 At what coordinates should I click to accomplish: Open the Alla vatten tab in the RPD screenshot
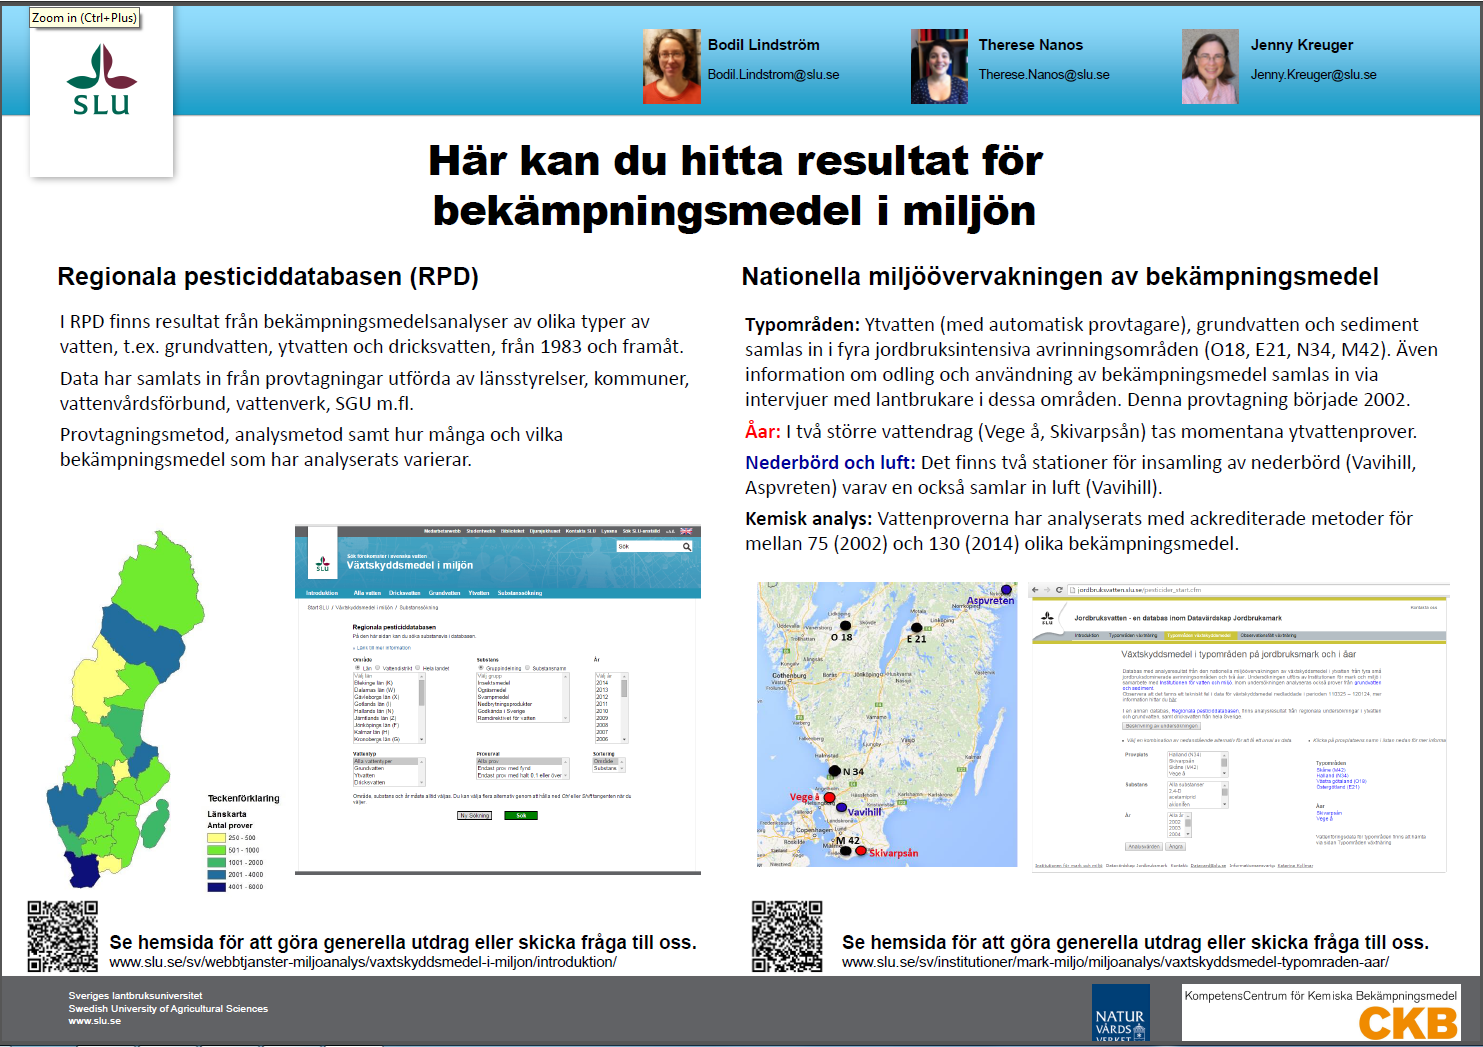pyautogui.click(x=367, y=593)
